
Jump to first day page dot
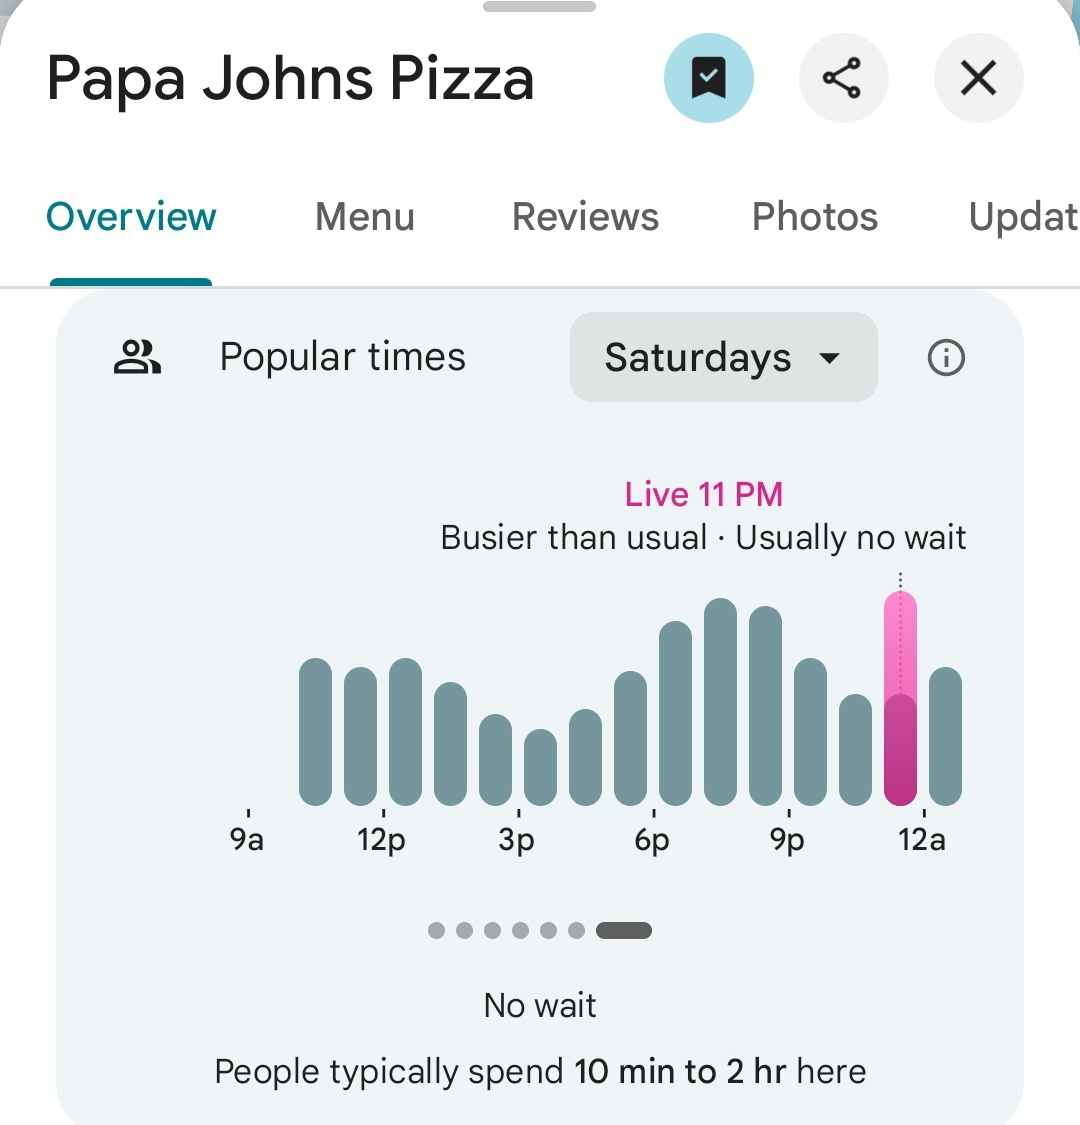[436, 931]
